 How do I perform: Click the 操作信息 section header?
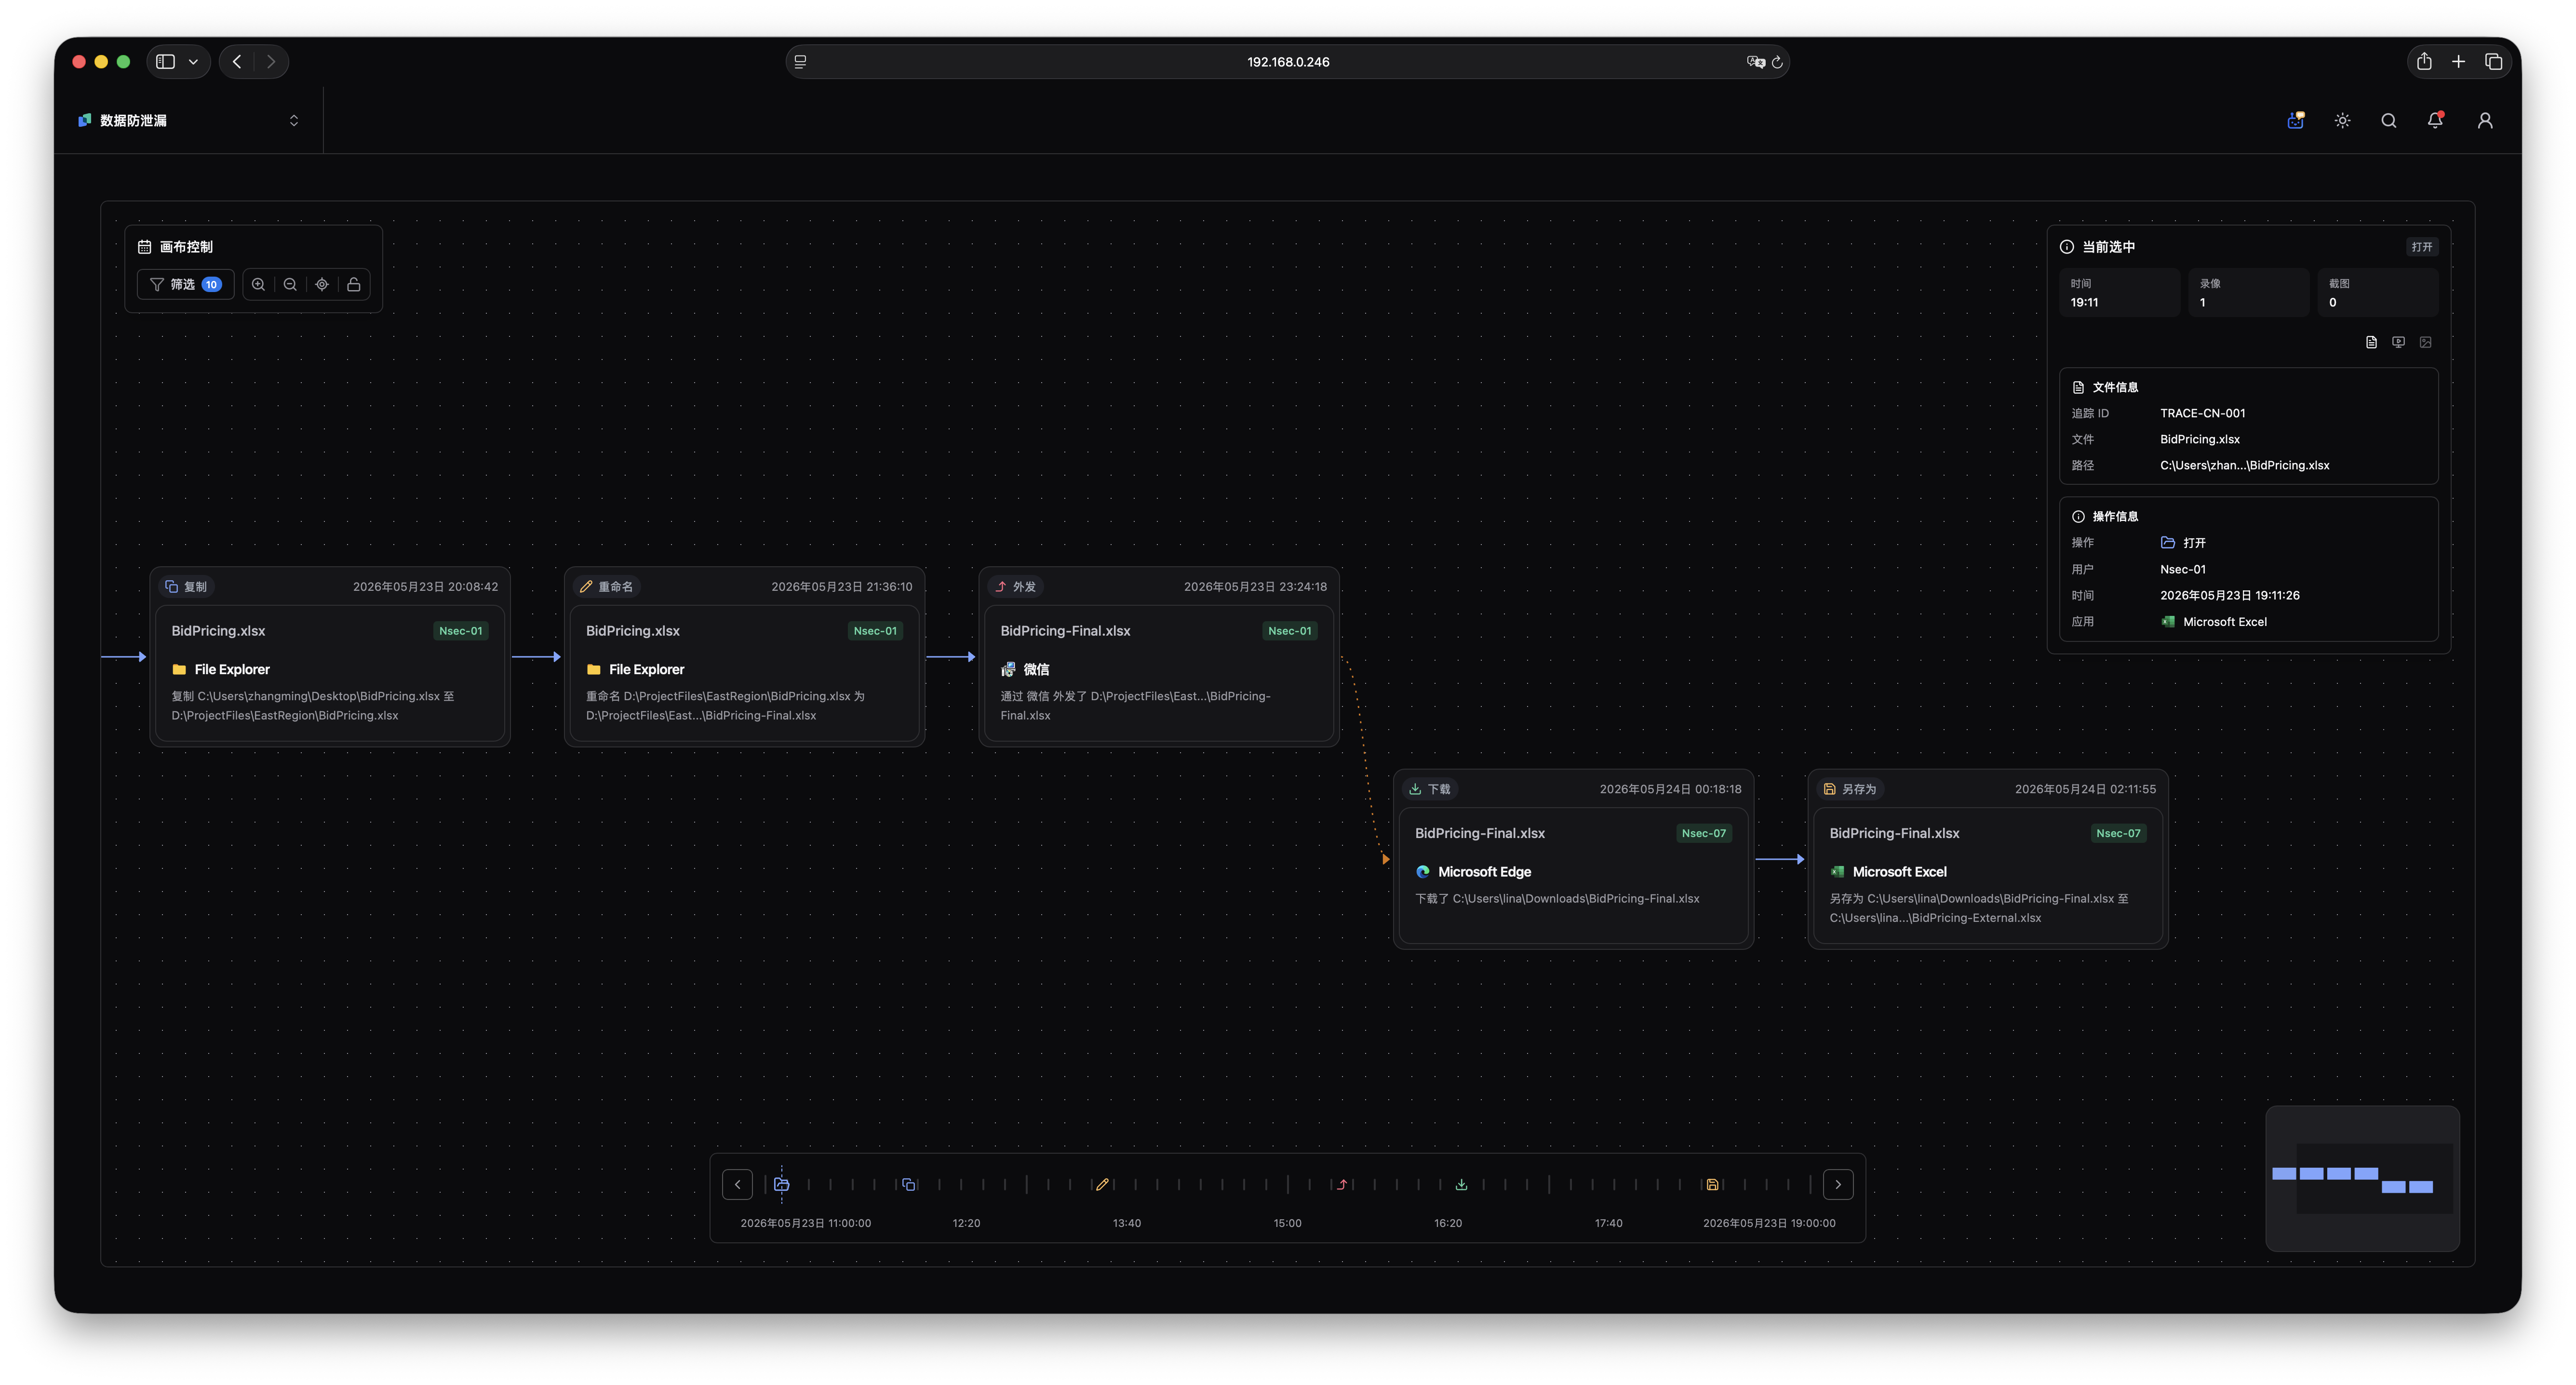pos(2115,516)
